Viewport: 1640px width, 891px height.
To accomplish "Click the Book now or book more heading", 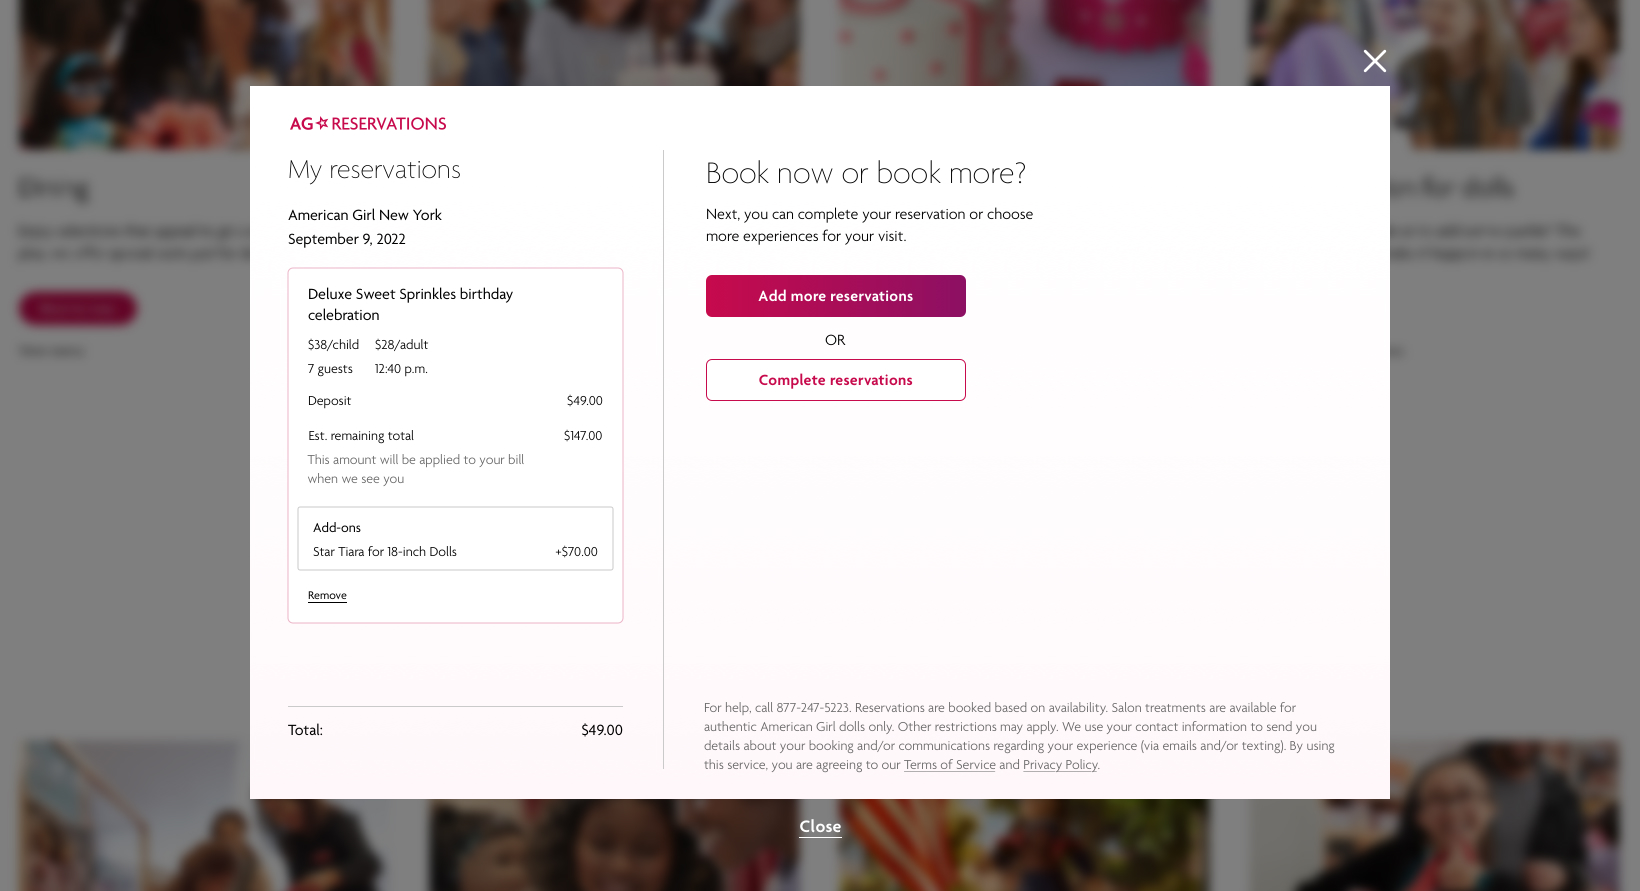I will pos(866,173).
